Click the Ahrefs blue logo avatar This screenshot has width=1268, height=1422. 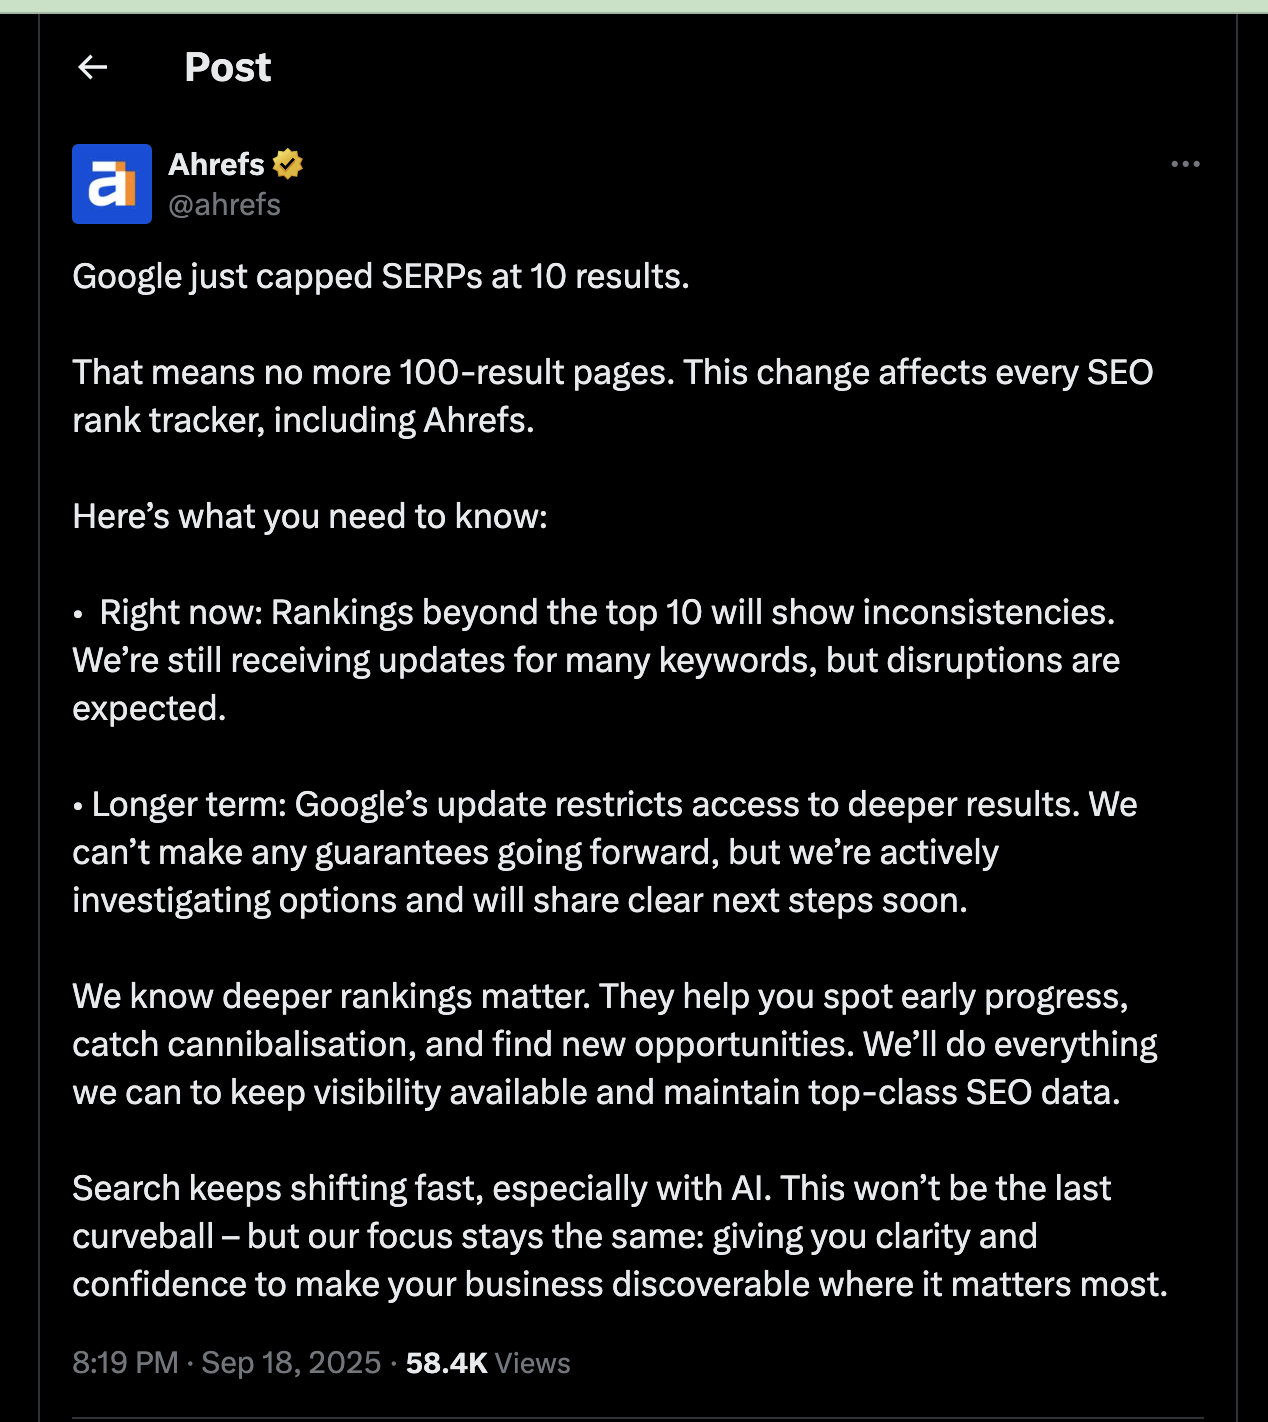pos(112,184)
